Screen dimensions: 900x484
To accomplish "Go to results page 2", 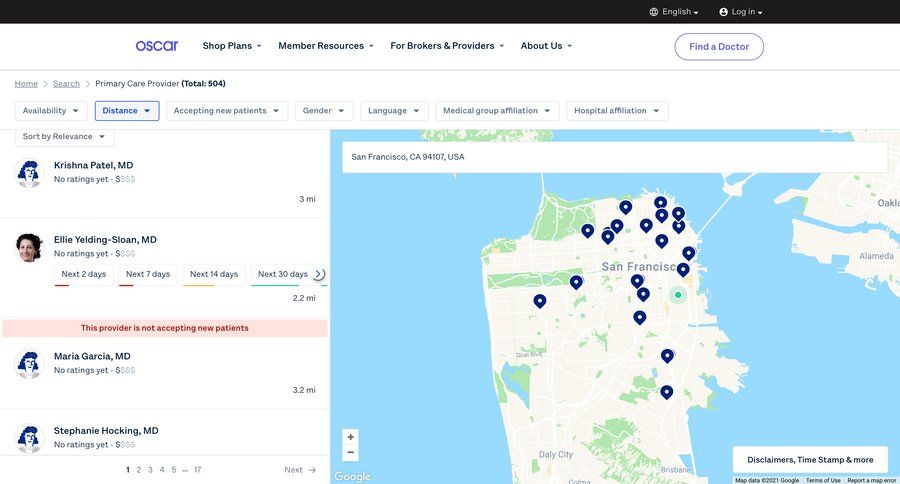I will click(138, 470).
